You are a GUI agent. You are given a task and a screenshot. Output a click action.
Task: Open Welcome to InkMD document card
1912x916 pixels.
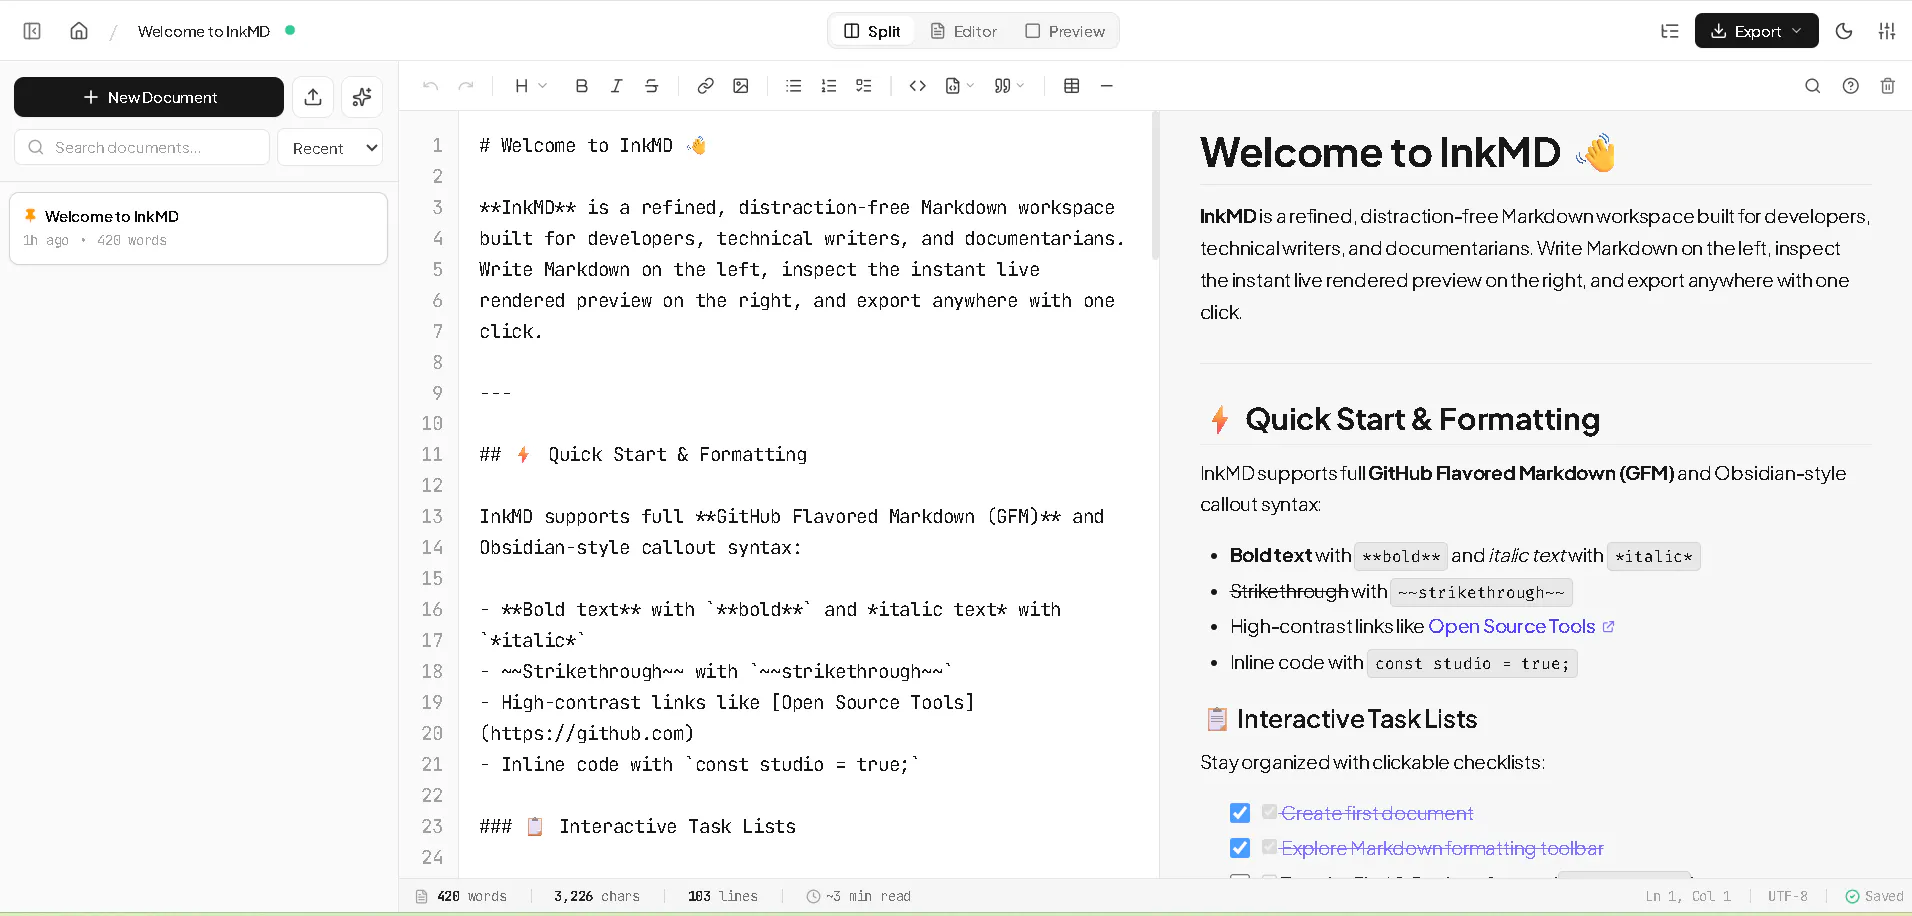(198, 228)
